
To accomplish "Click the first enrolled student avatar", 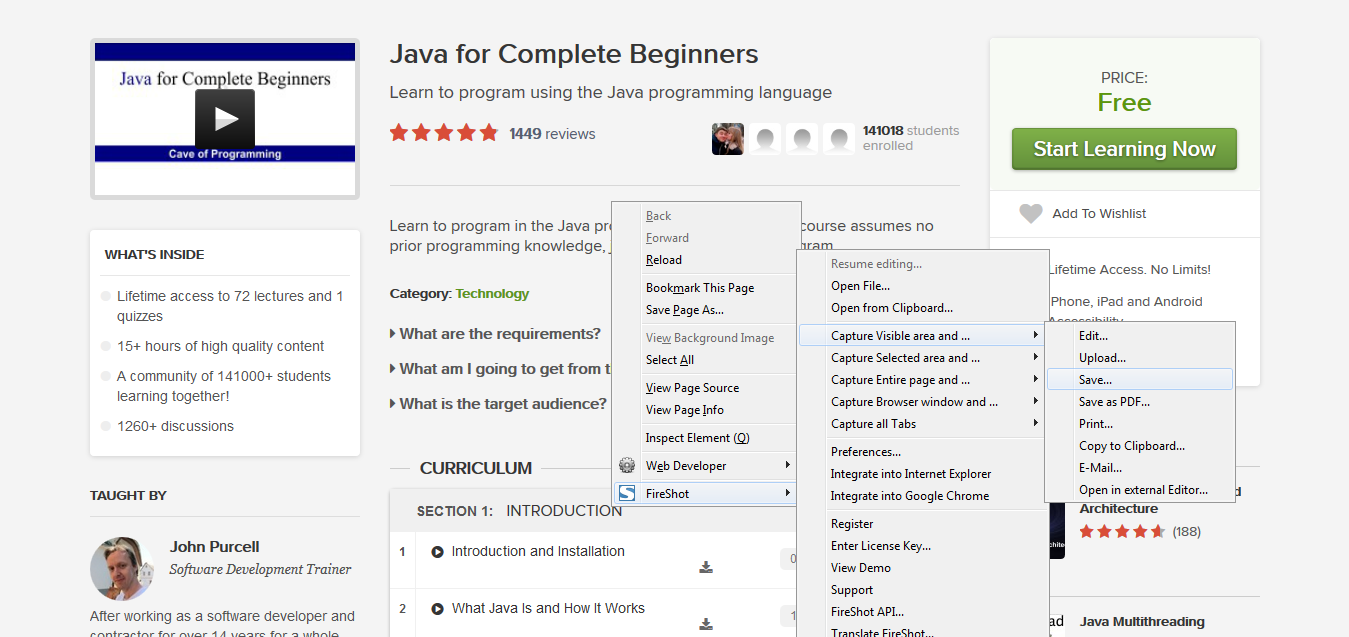I will (727, 138).
